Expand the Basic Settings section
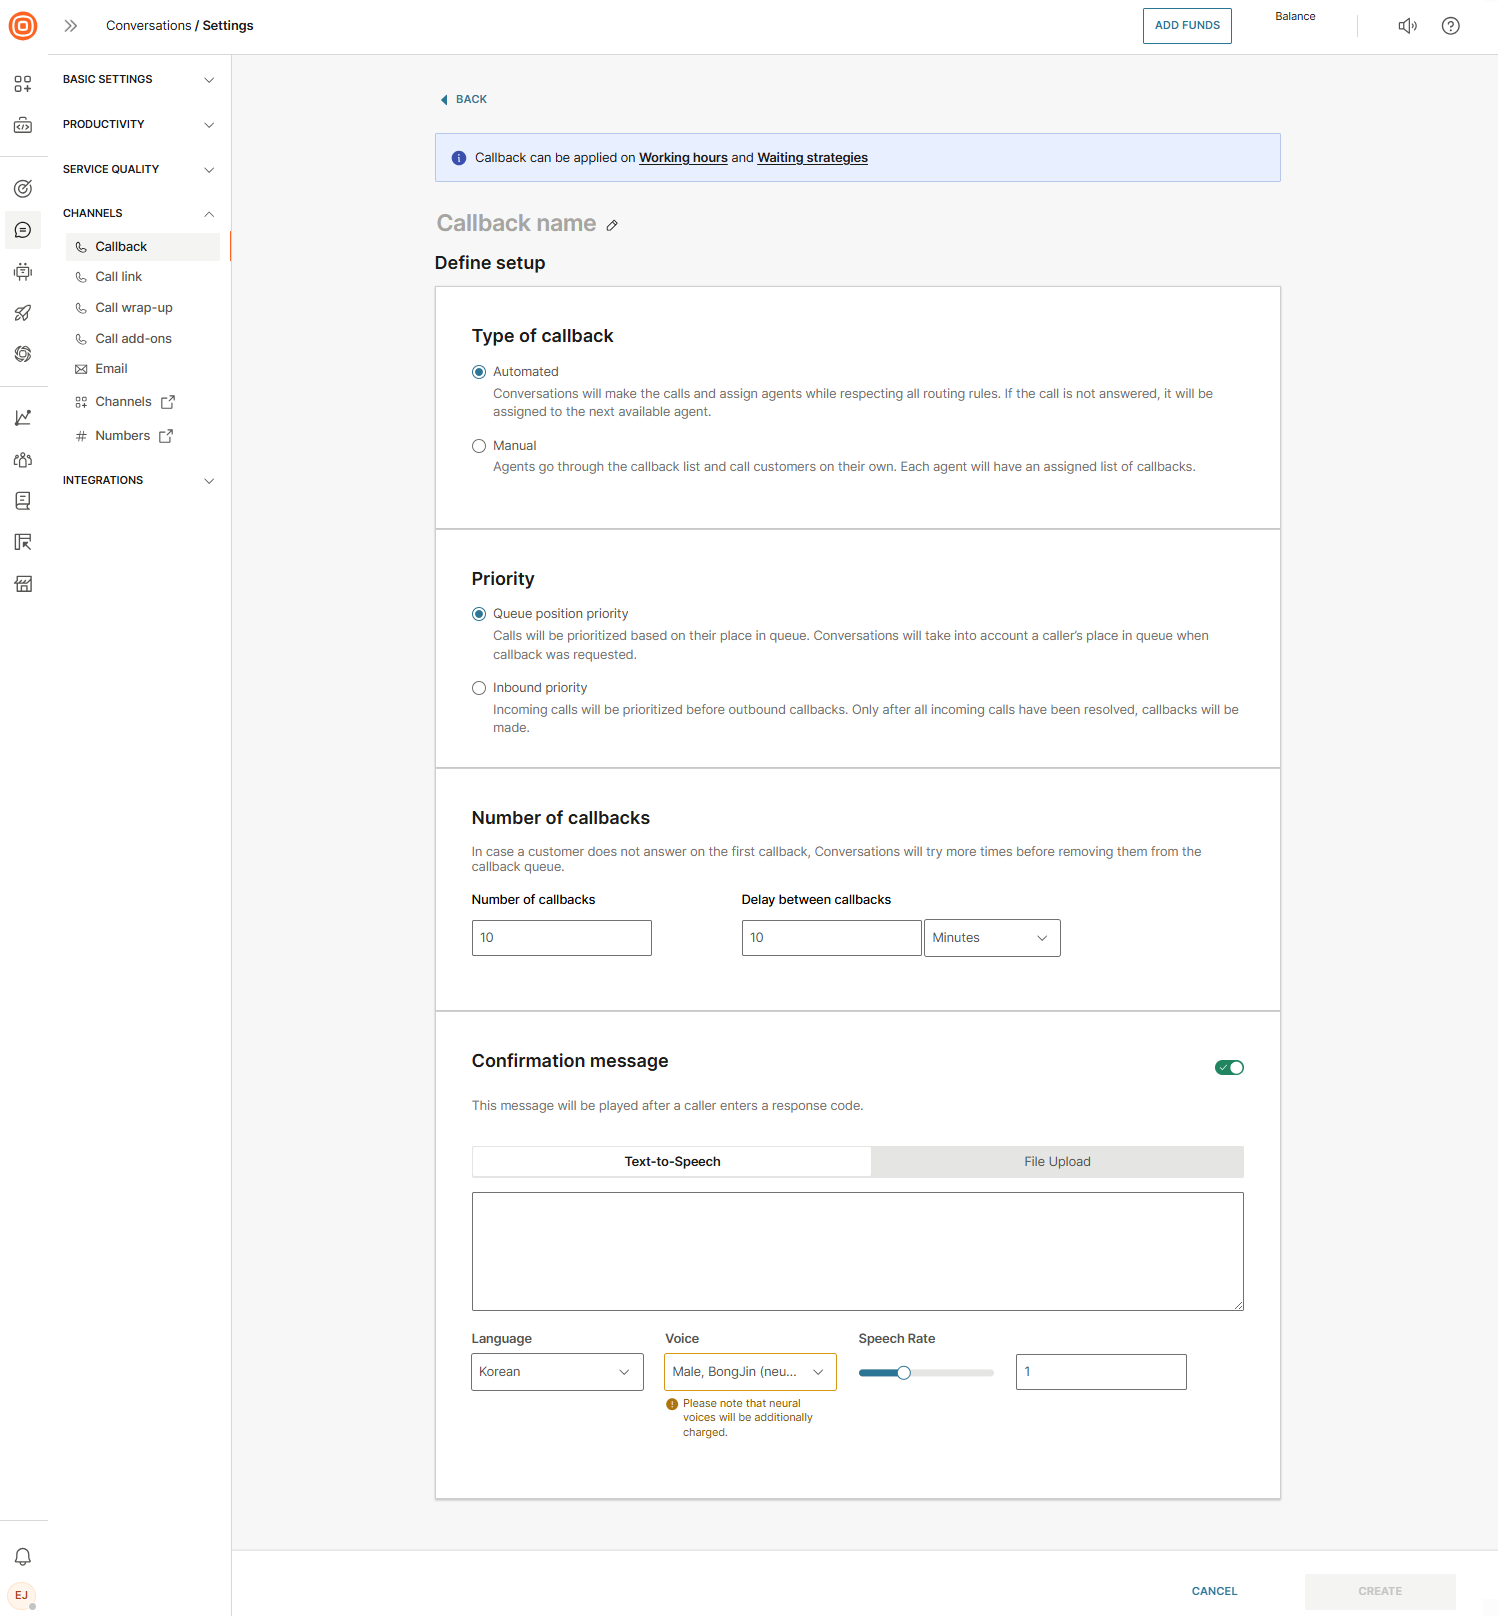 (x=138, y=80)
